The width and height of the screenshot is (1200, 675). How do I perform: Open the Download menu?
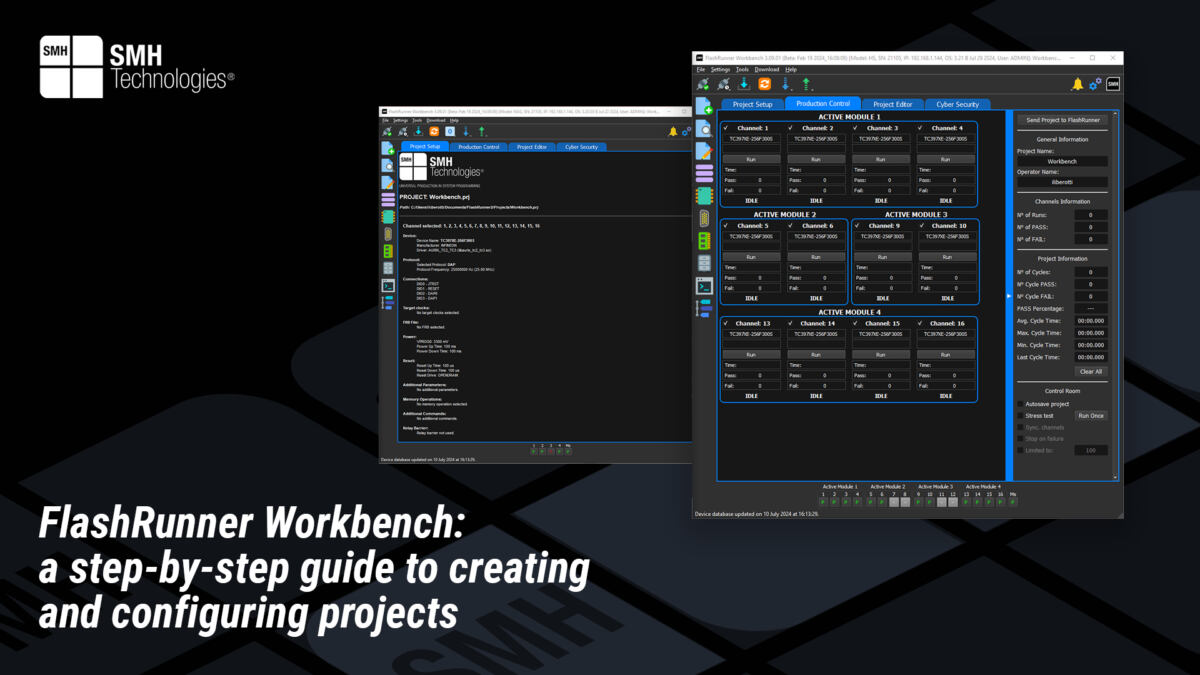click(x=766, y=69)
